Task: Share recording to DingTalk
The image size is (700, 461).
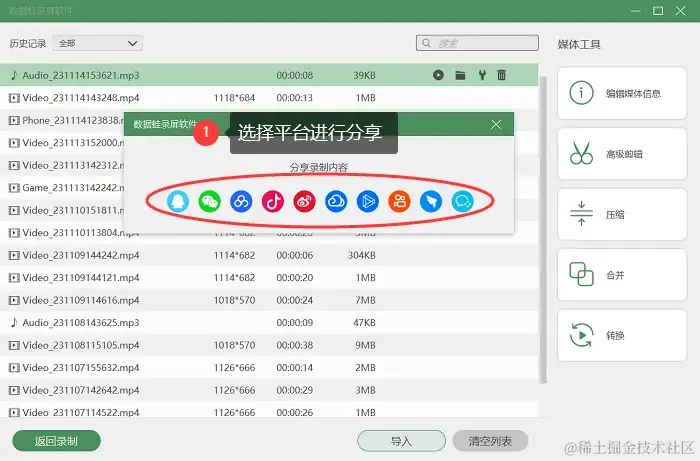Action: click(431, 201)
